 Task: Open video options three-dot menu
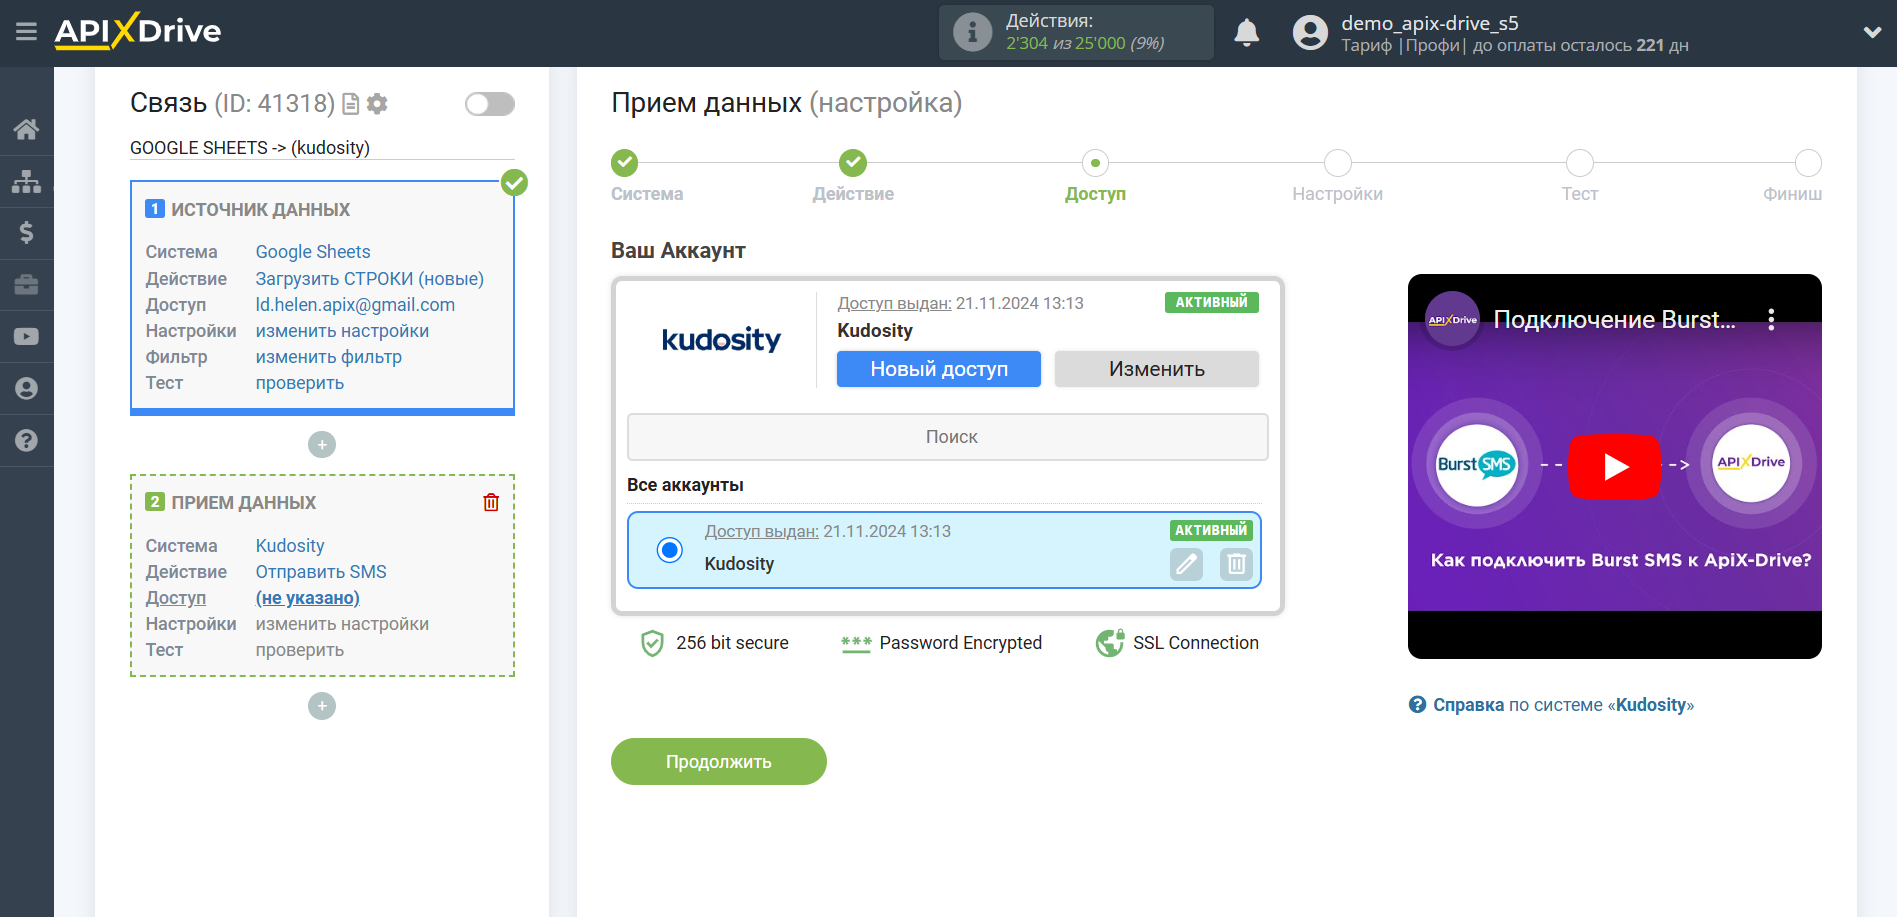pos(1771,320)
